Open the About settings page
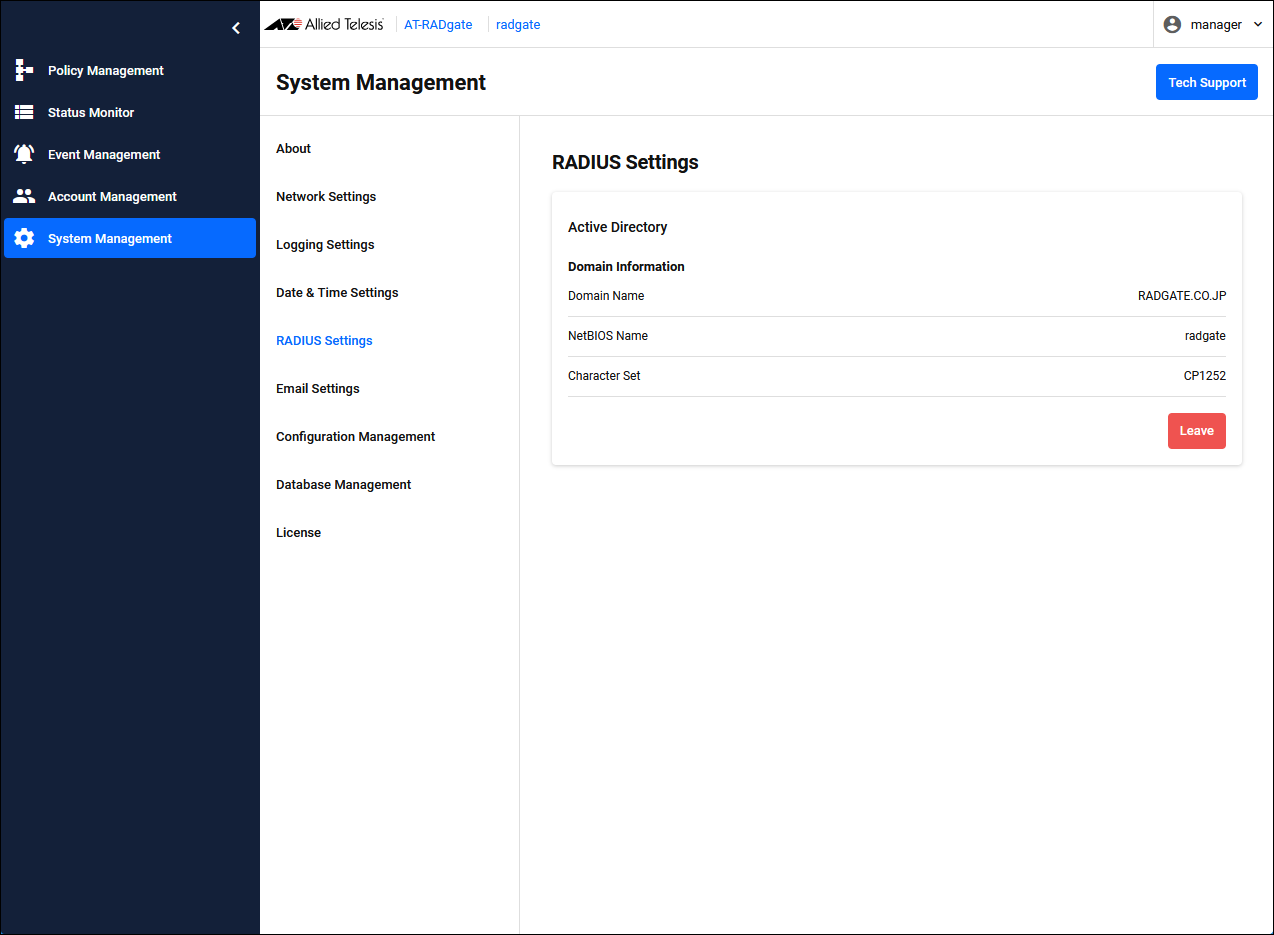Viewport: 1274px width, 935px height. [293, 149]
